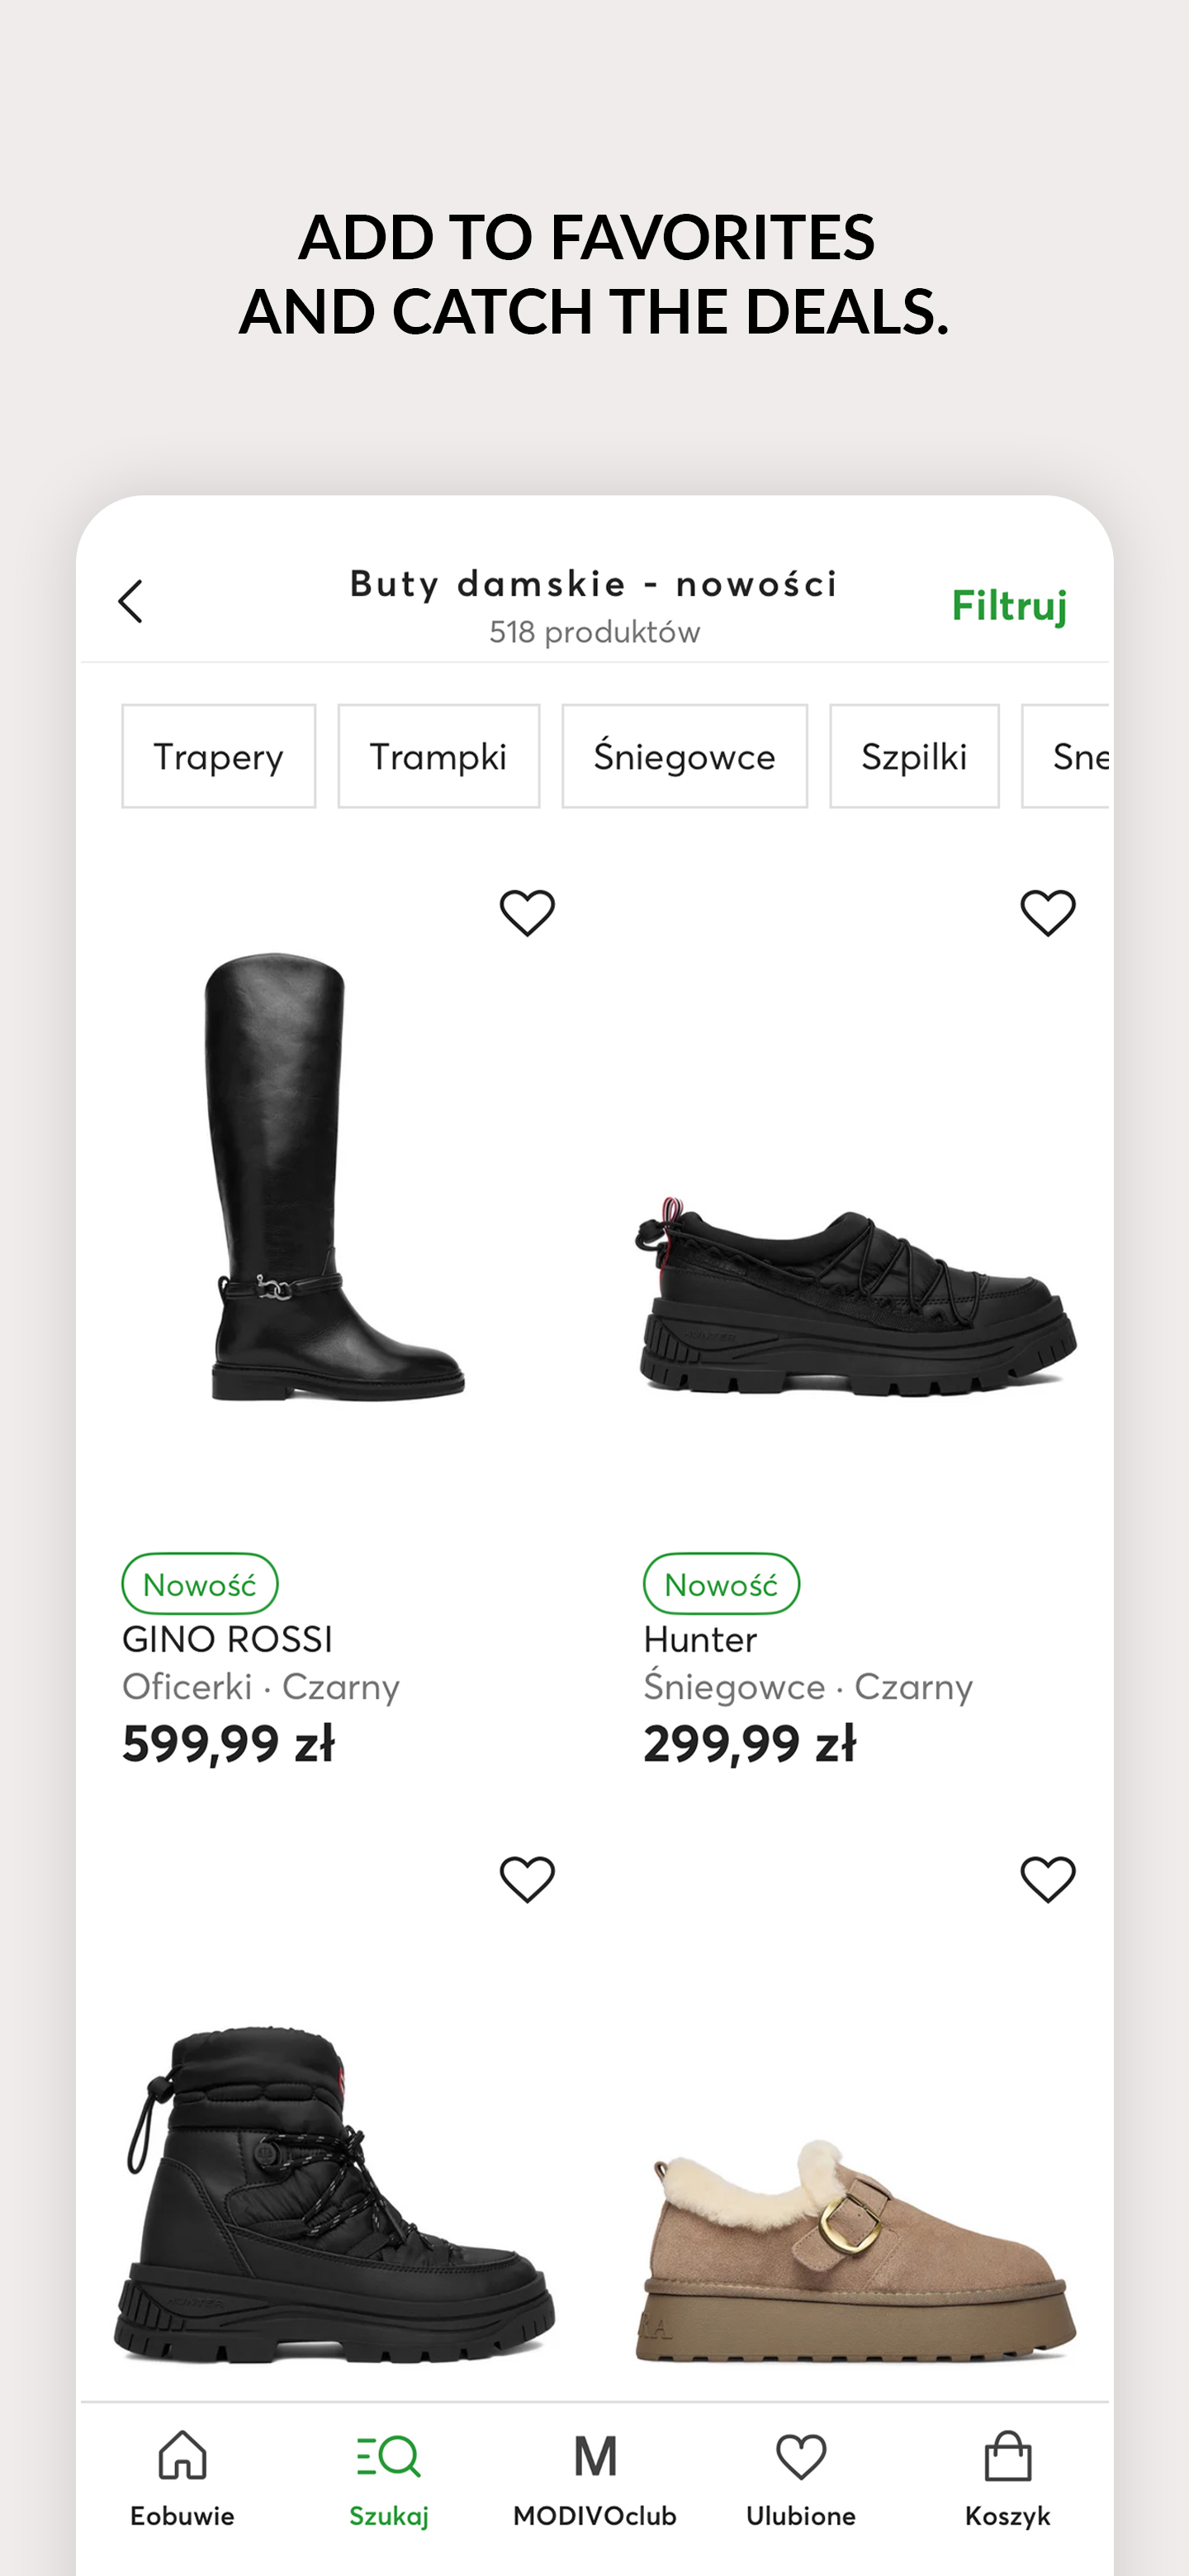Favorite the Hunter Śniegowce shoes
The width and height of the screenshot is (1189, 2576).
[1047, 912]
